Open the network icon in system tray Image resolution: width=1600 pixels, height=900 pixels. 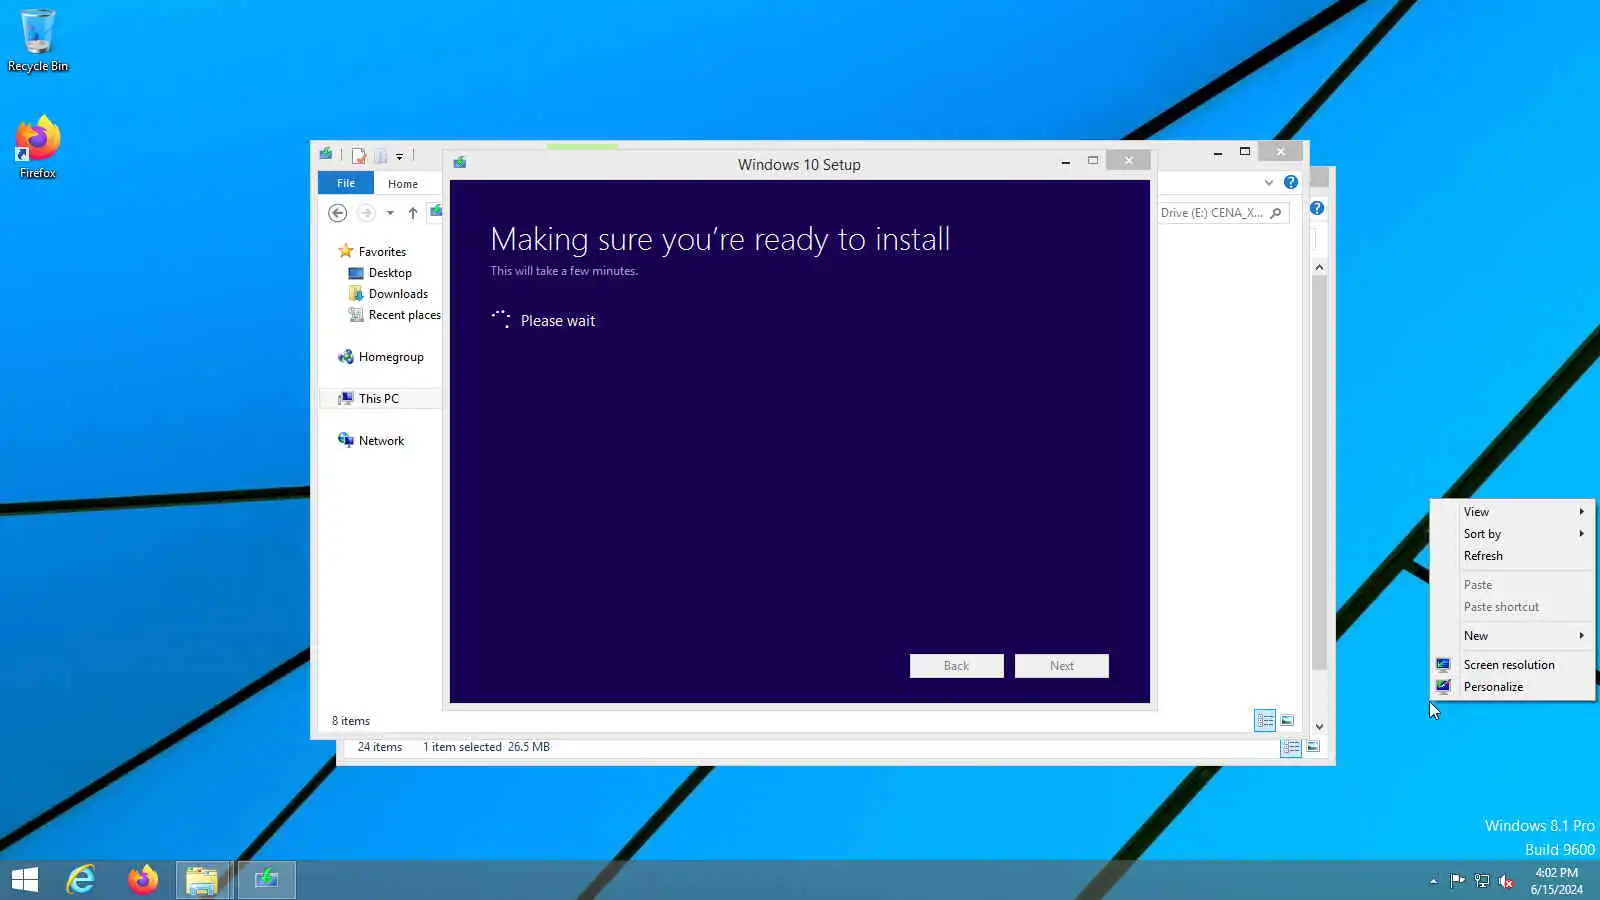(x=1482, y=881)
